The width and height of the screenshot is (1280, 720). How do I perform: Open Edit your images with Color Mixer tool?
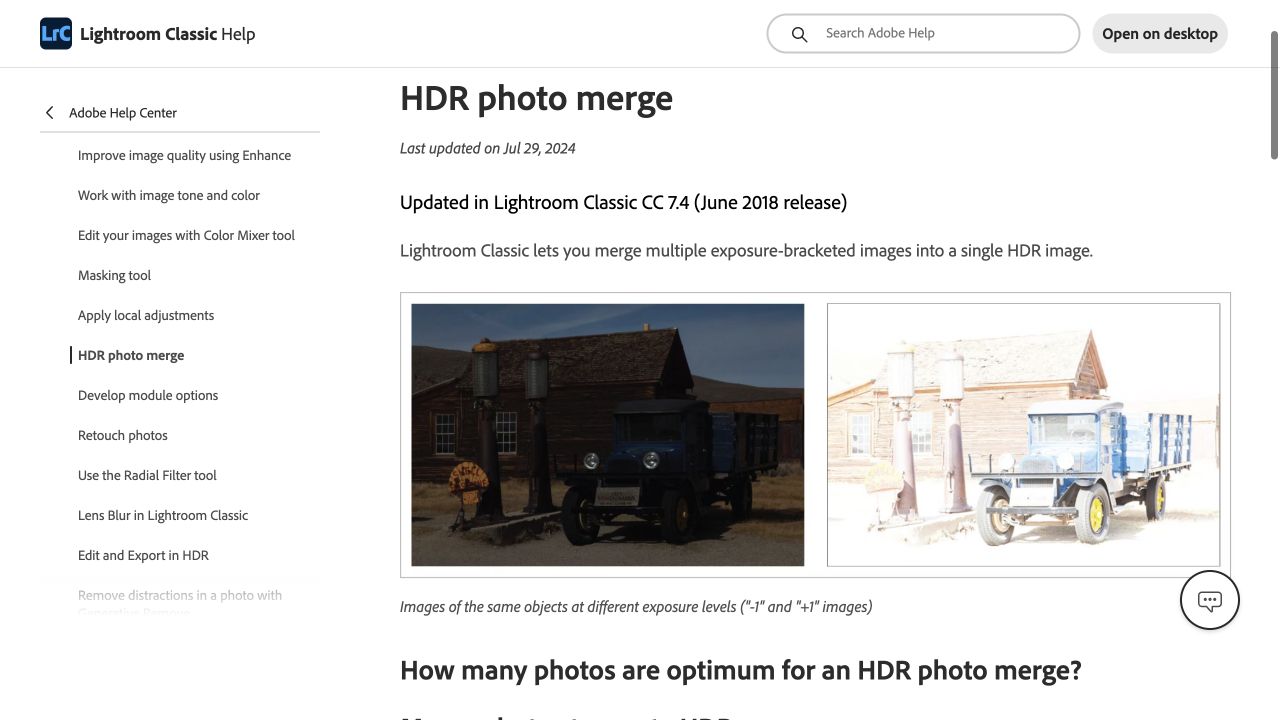[x=186, y=235]
